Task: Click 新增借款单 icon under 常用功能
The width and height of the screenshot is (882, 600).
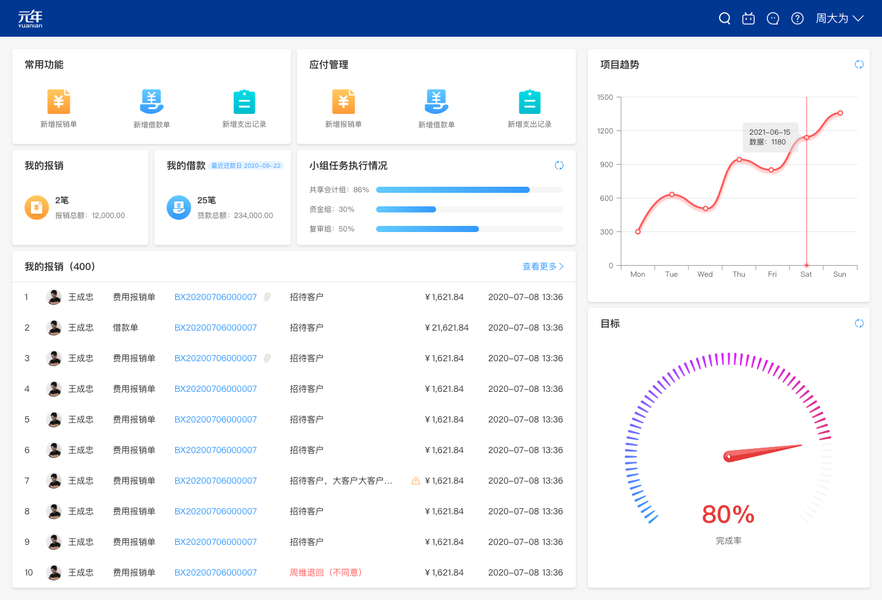Action: [151, 102]
